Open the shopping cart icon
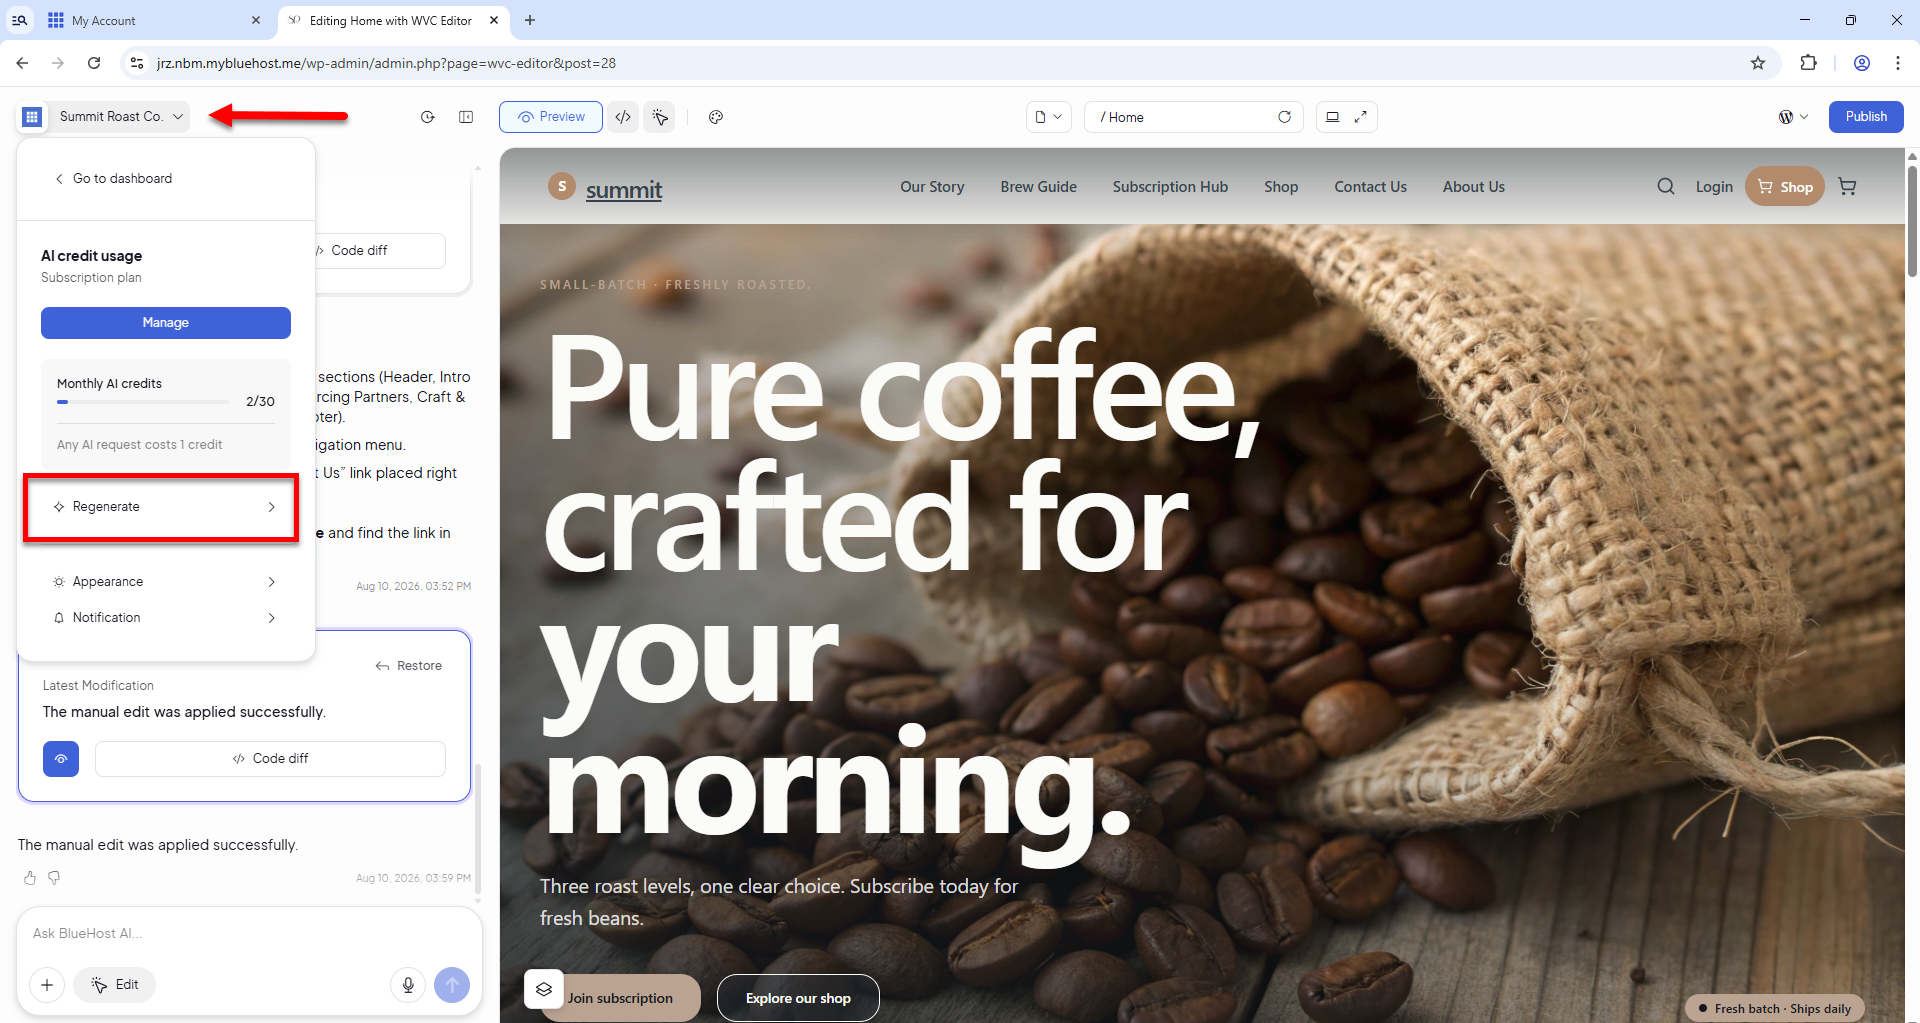This screenshot has height=1023, width=1920. coord(1847,187)
